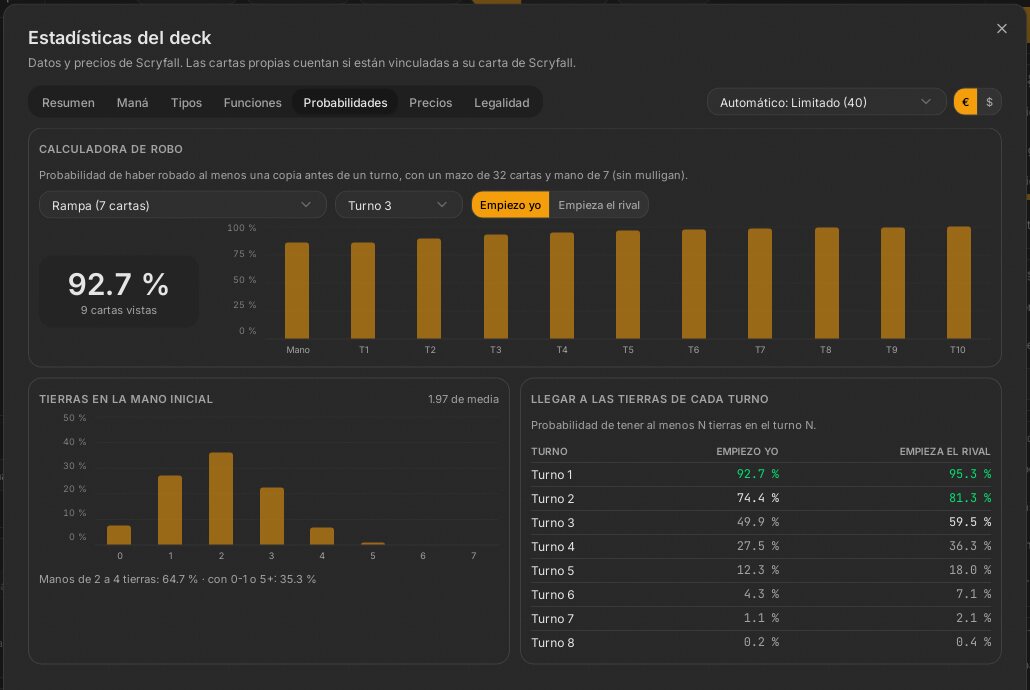The width and height of the screenshot is (1030, 690).
Task: Click the T9 bar in draw chart
Action: [x=893, y=283]
